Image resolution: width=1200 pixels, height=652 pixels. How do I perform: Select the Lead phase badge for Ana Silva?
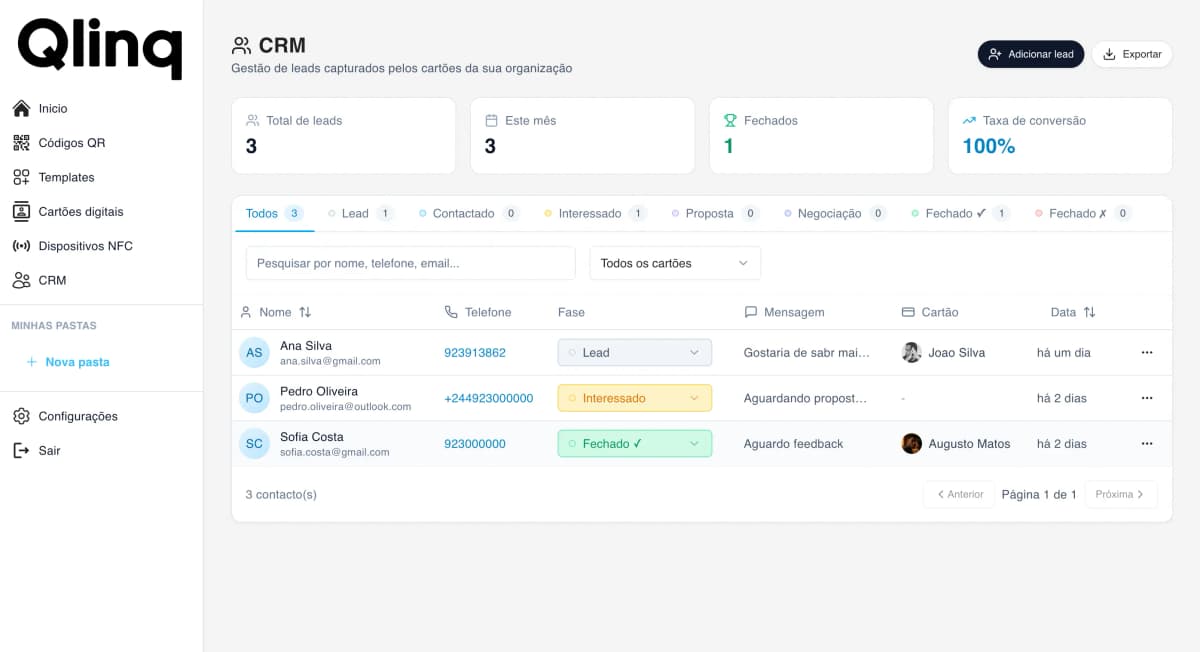[634, 353]
